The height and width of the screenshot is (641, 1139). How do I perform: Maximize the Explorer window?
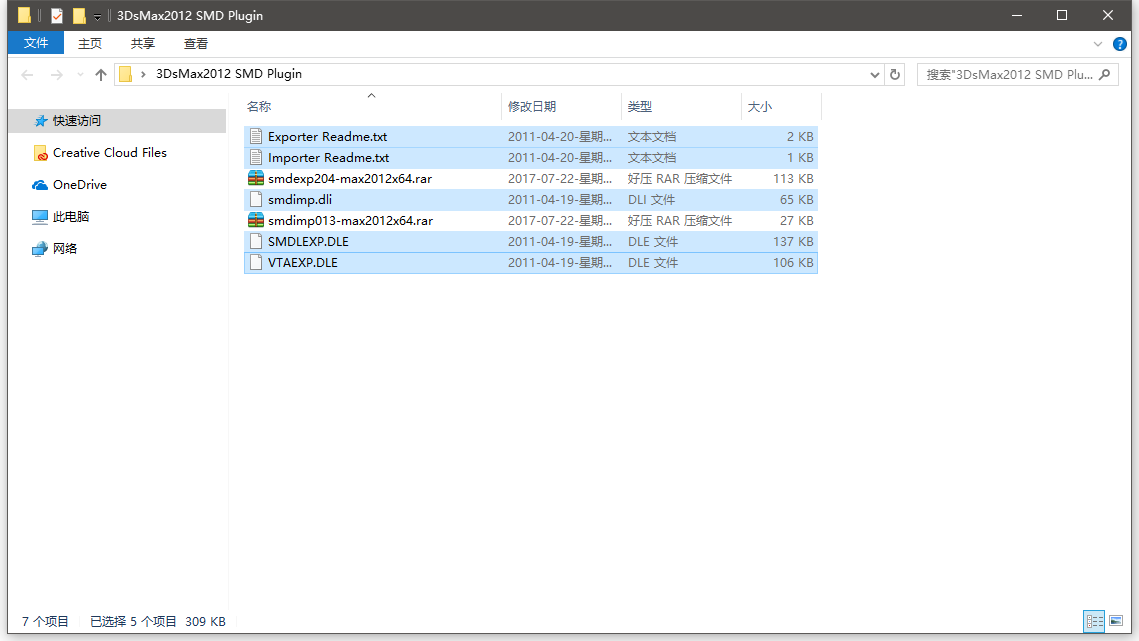click(1062, 15)
